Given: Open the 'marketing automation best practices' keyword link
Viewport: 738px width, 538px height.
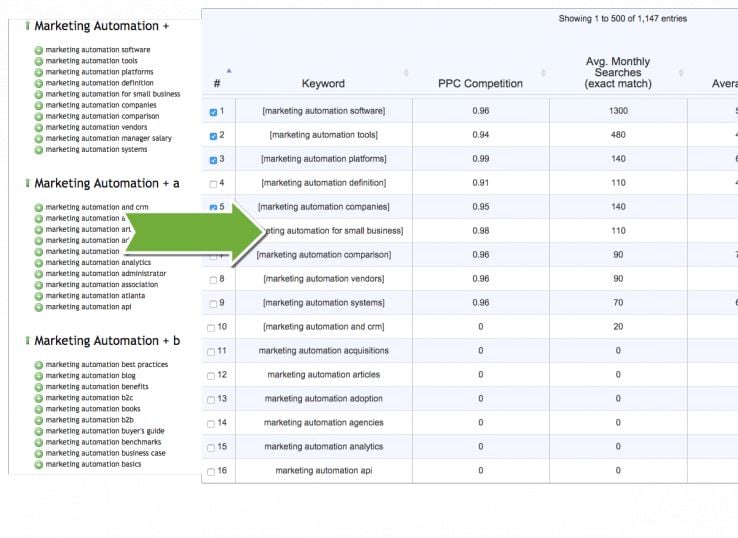Looking at the screenshot, I should point(107,365).
